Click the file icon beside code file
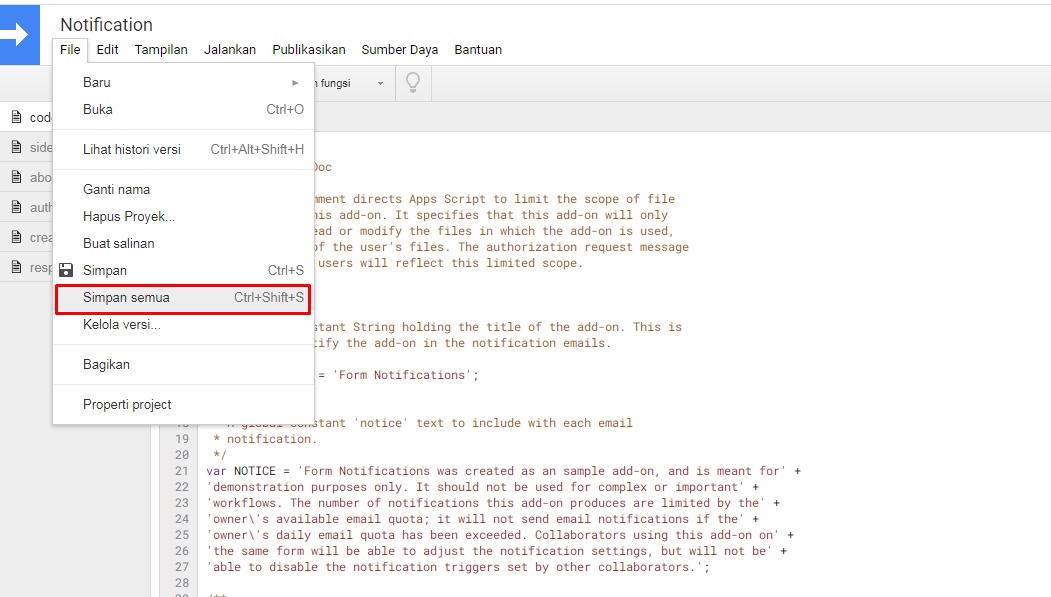The height and width of the screenshot is (597, 1051). [16, 117]
